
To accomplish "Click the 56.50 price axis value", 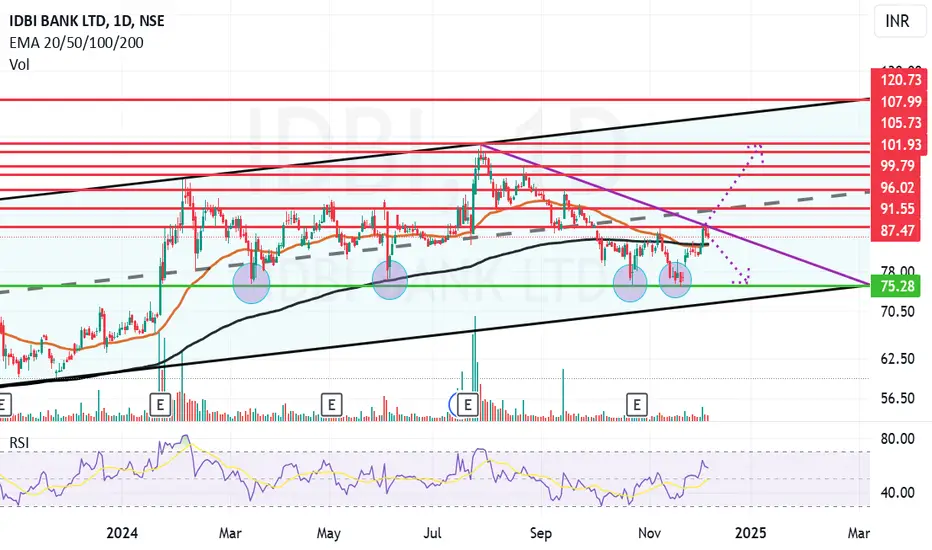I will pyautogui.click(x=898, y=398).
